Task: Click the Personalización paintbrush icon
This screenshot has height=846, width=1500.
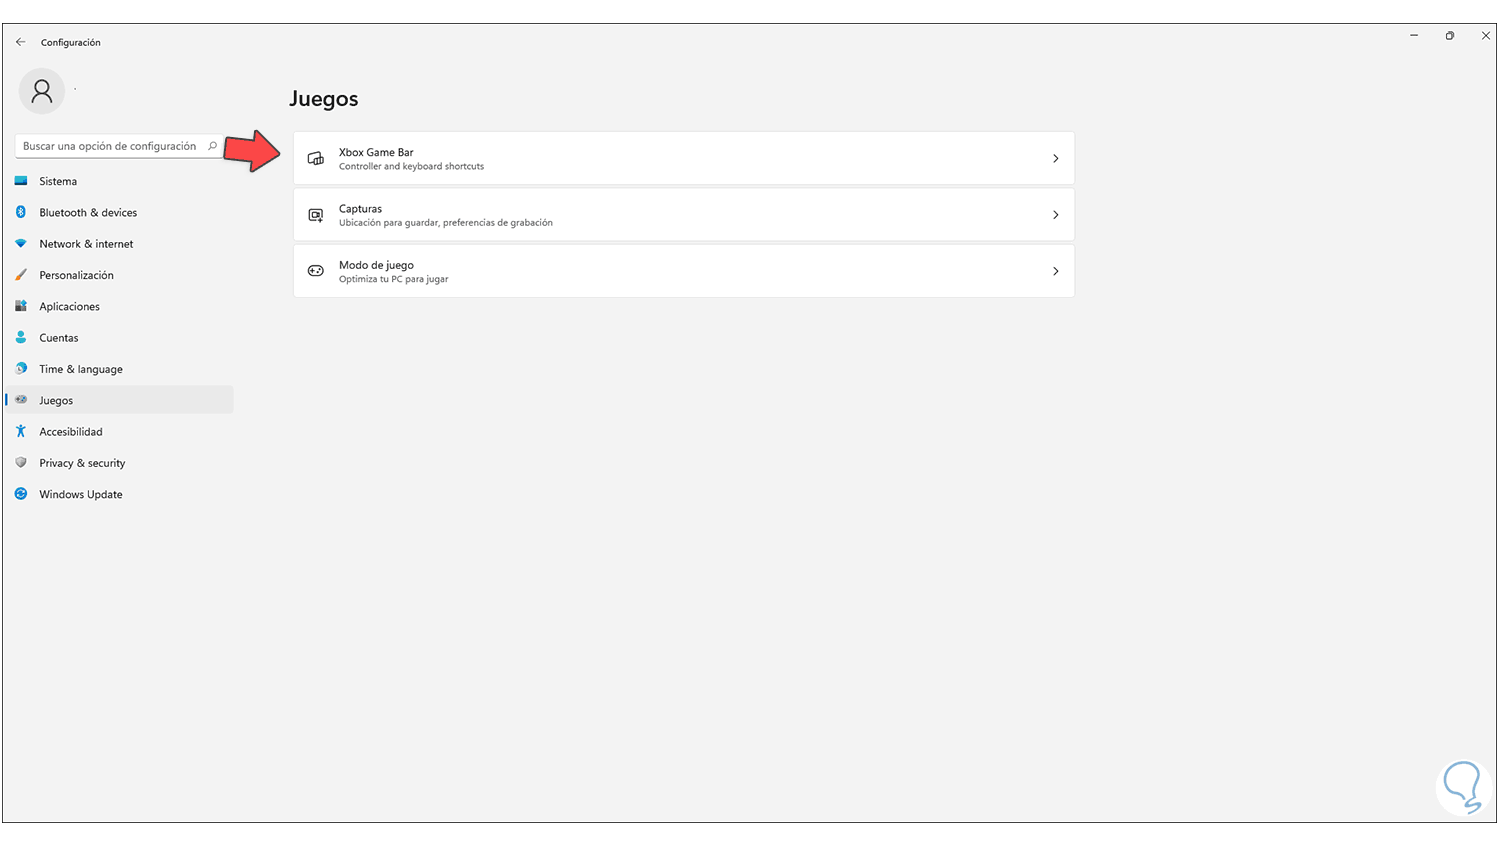Action: click(21, 275)
